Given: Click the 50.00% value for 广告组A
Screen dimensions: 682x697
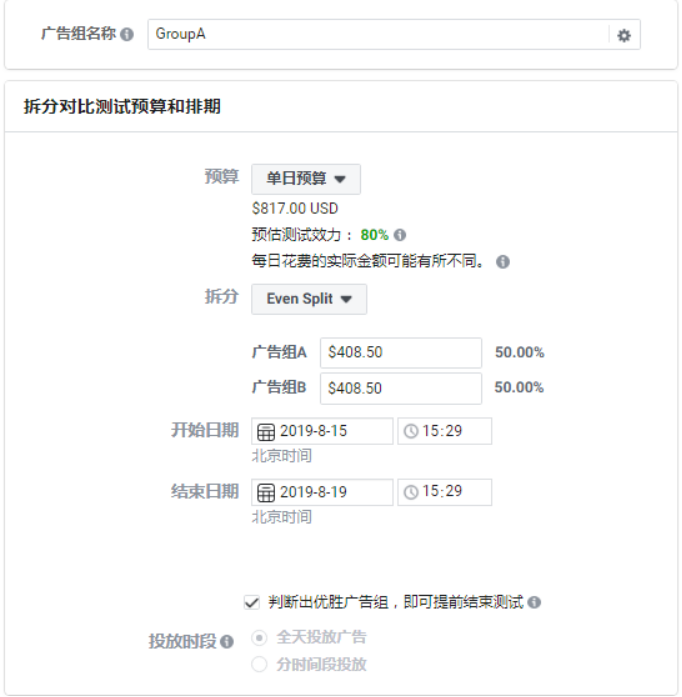Looking at the screenshot, I should [x=519, y=353].
